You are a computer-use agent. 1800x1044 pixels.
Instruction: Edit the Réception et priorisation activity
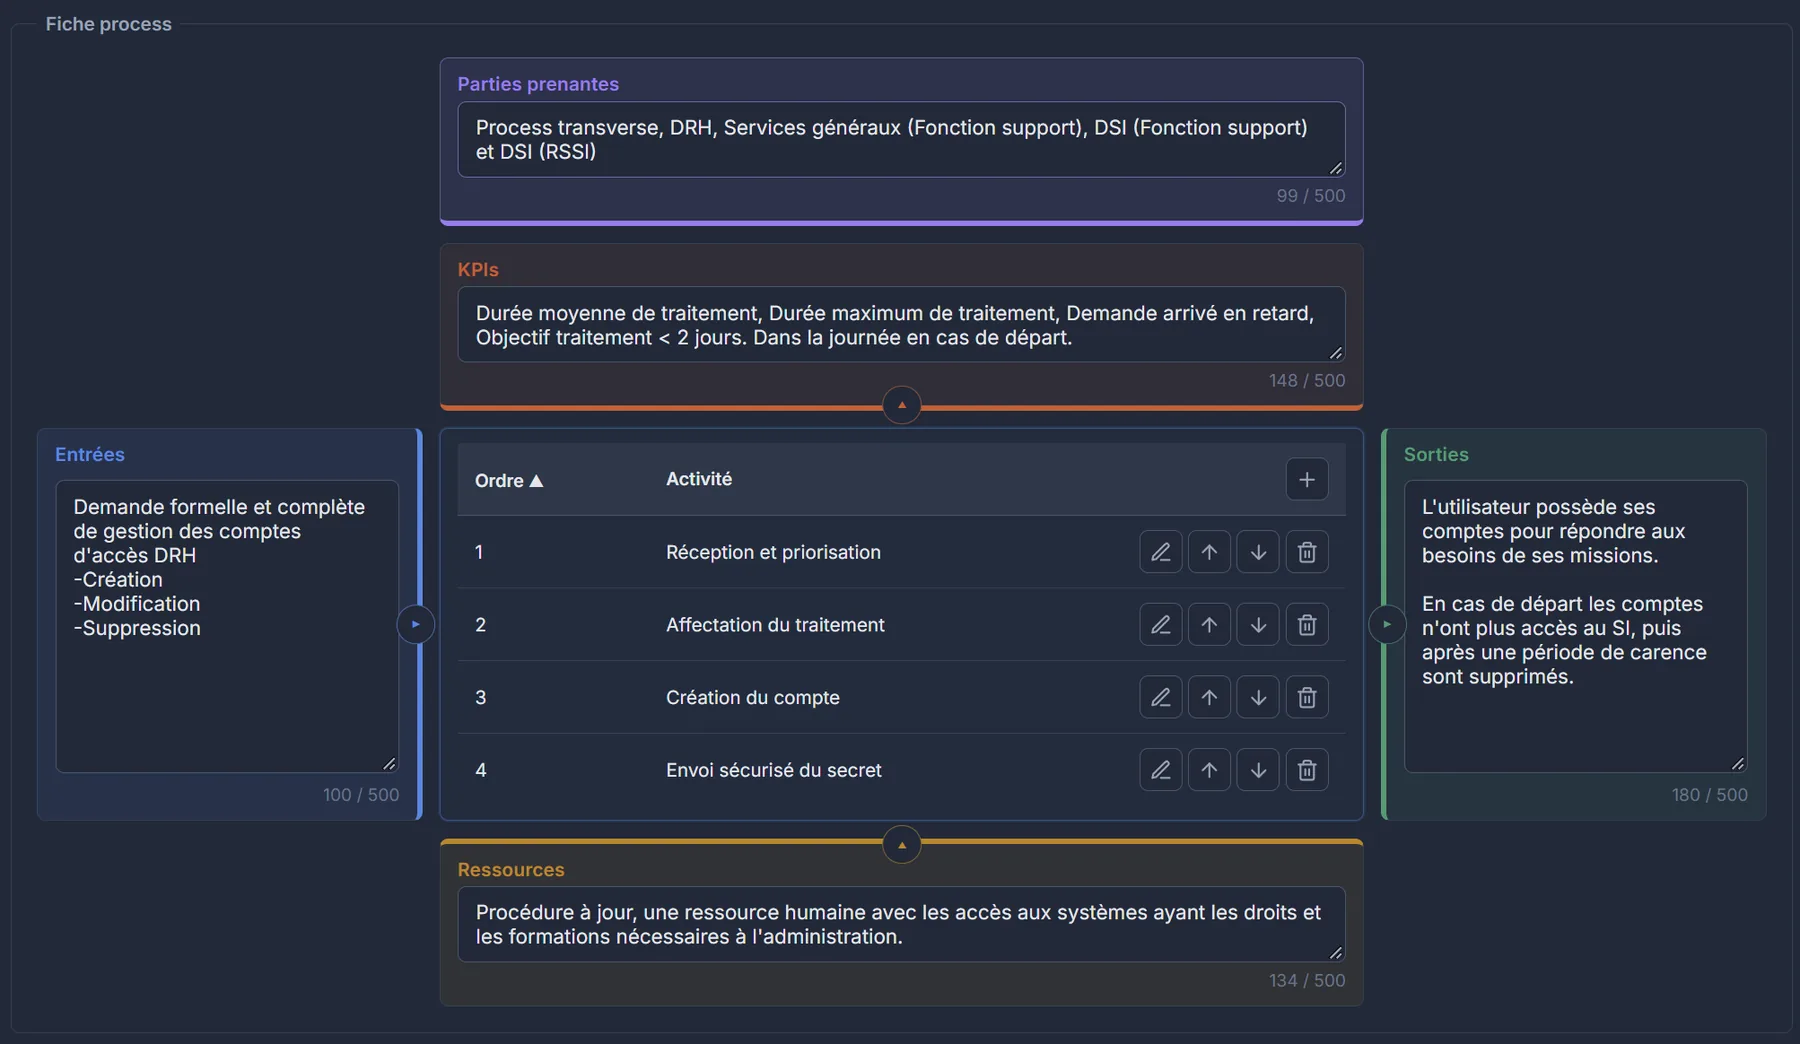[x=1160, y=552]
